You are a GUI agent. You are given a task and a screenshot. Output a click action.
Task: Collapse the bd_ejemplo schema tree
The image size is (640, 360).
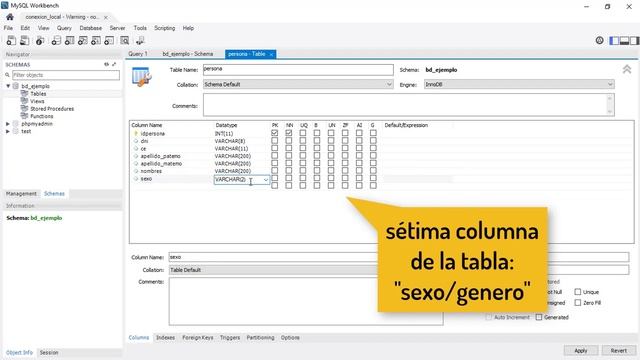tap(8, 86)
